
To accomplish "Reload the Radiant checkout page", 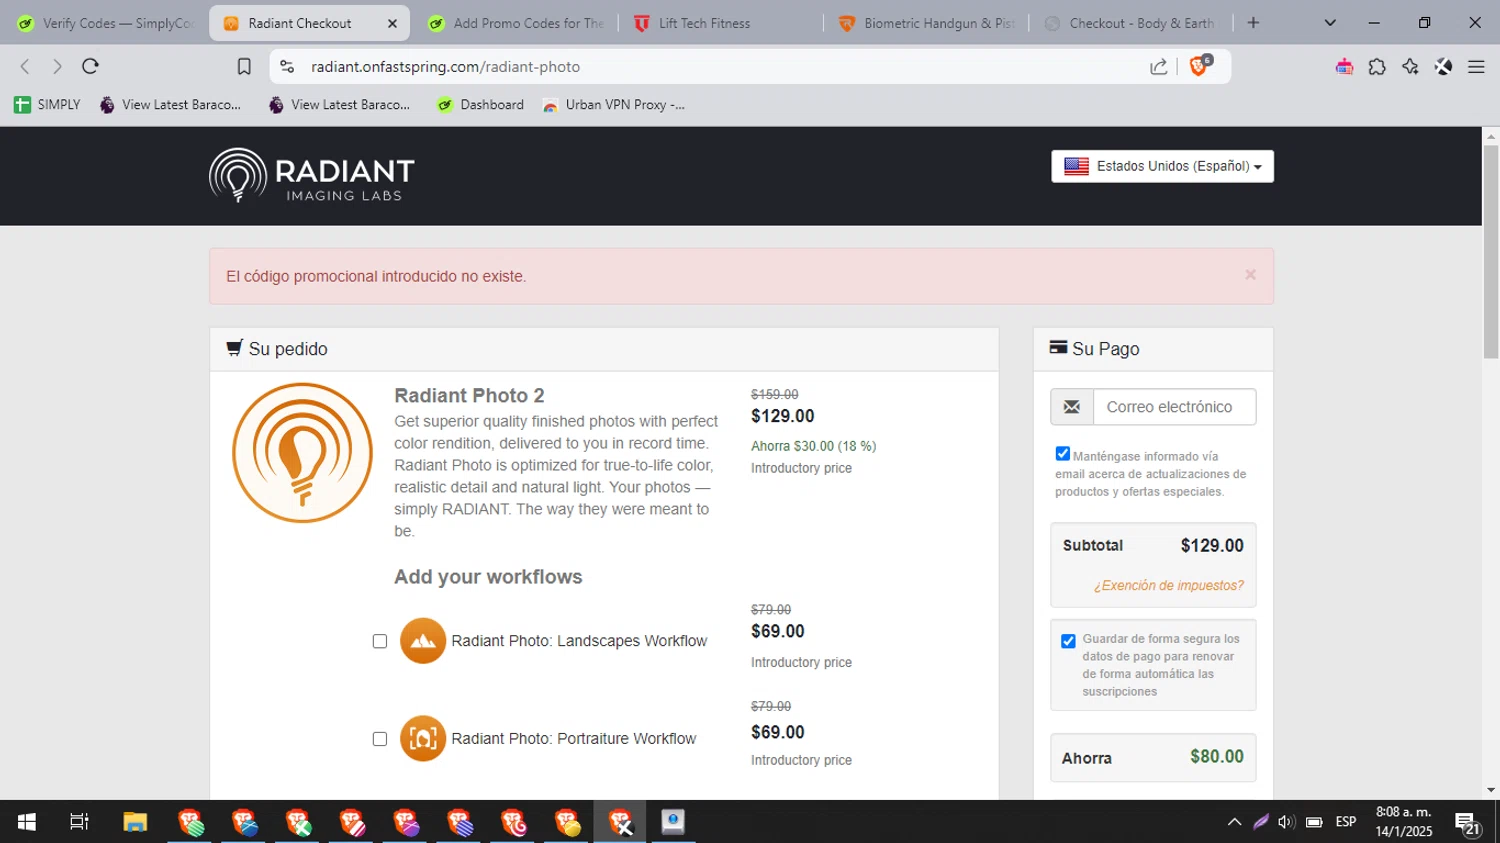I will pyautogui.click(x=90, y=67).
